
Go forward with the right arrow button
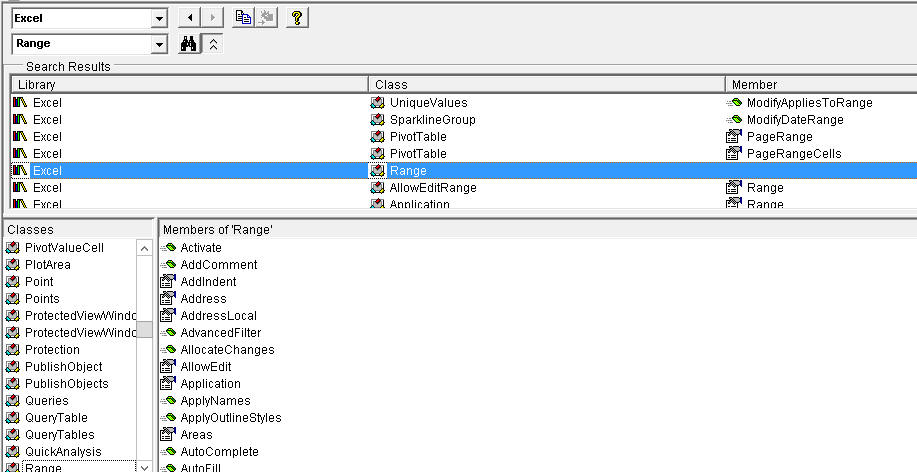click(212, 18)
